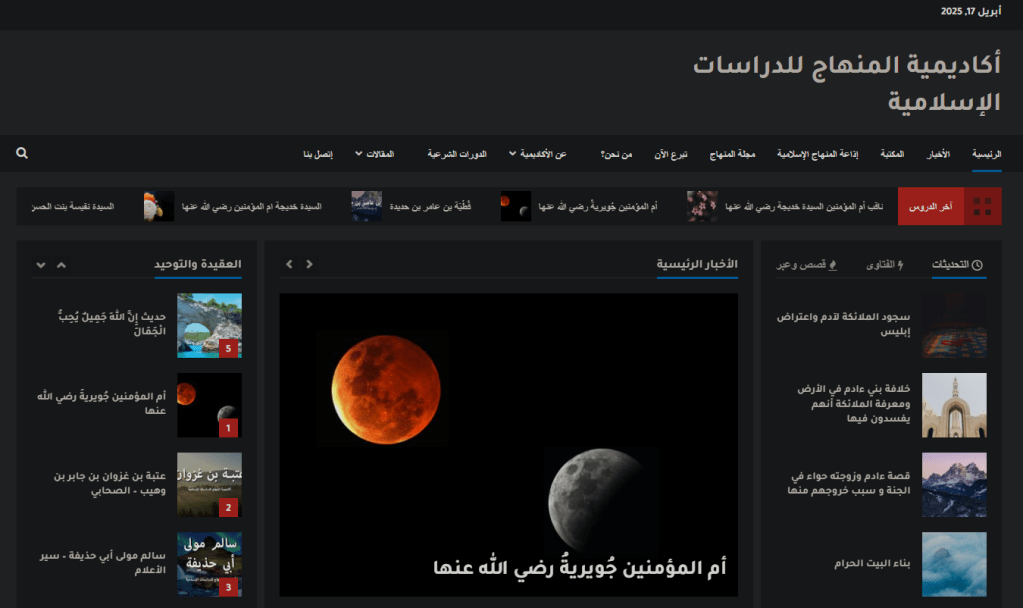This screenshot has width=1023, height=608.
Task: Open the الدورات الشرعية menu item
Action: [457, 154]
